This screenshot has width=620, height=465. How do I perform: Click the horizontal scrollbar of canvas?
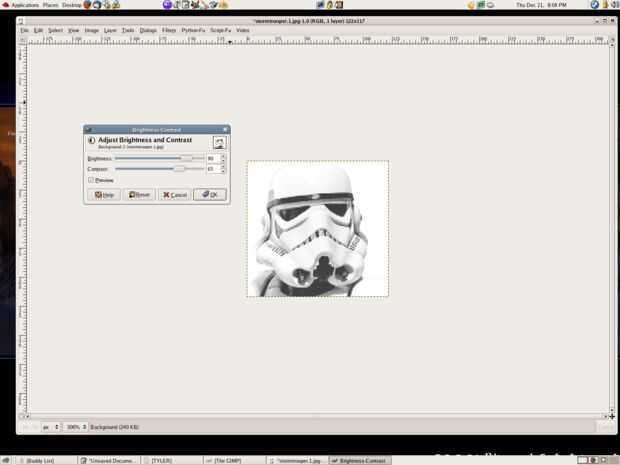(316, 416)
